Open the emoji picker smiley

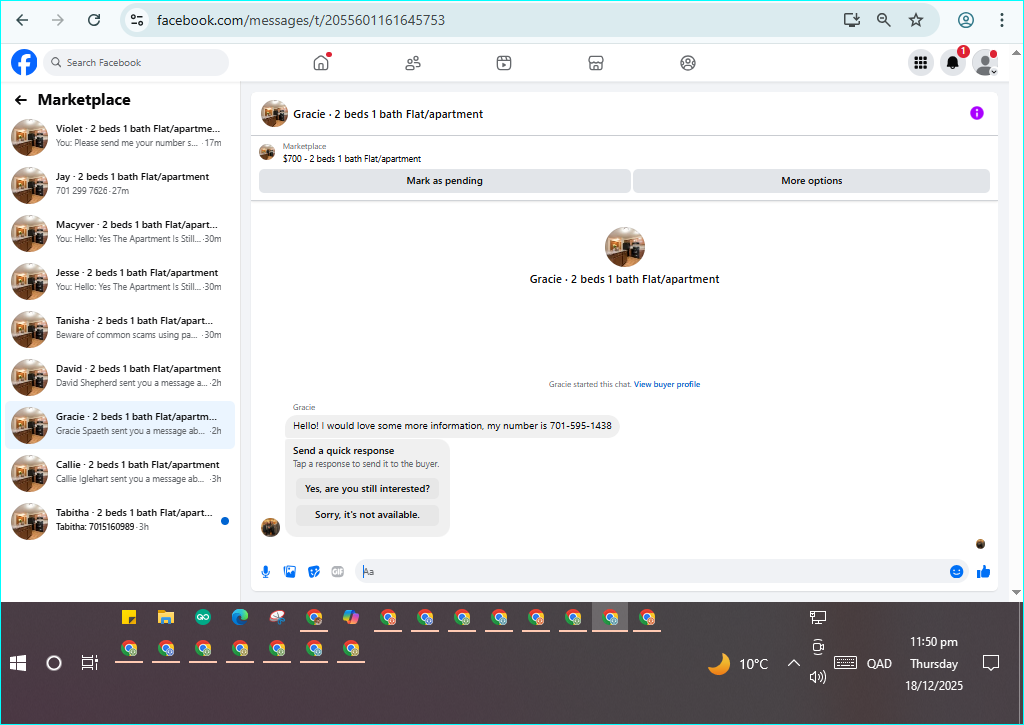[x=956, y=572]
